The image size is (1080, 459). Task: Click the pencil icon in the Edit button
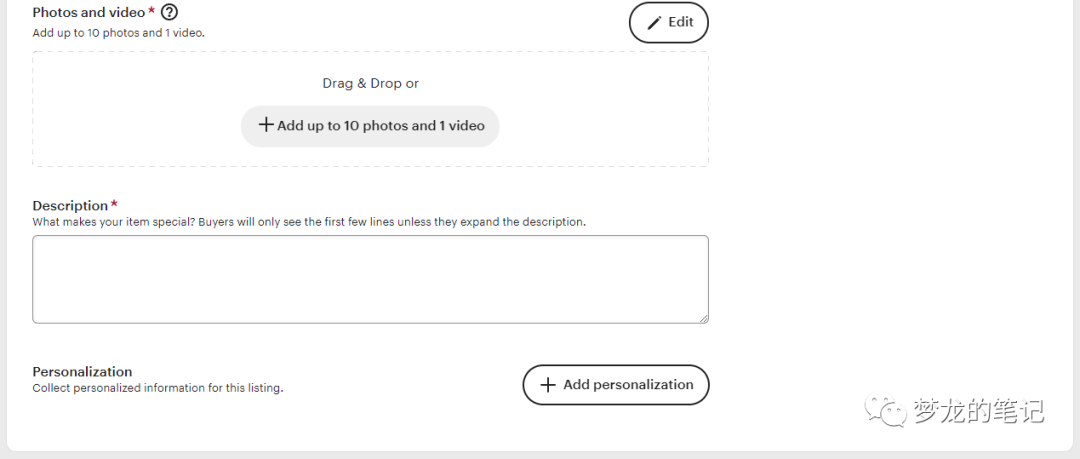[x=655, y=22]
